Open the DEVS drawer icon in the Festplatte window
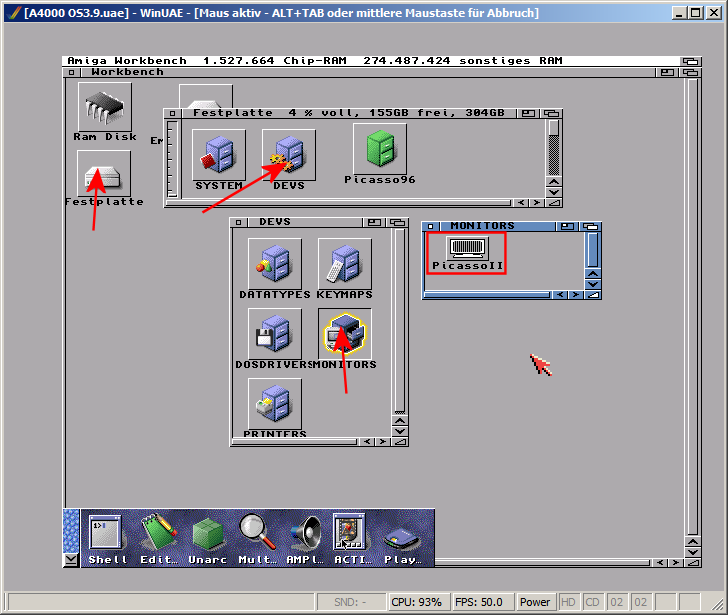Screen dimensions: 728x615 click(x=288, y=155)
